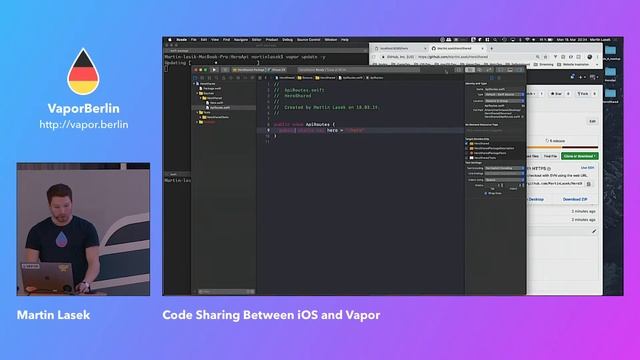
Task: Click the assistant editor button
Action: 479,70
